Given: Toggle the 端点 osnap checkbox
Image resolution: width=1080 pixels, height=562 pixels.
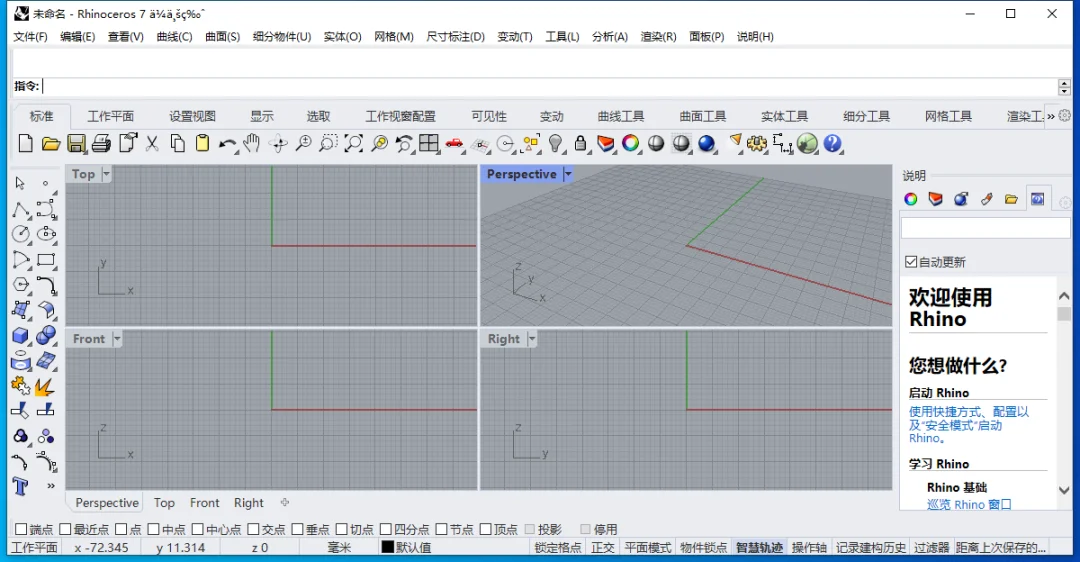Looking at the screenshot, I should tap(21, 529).
